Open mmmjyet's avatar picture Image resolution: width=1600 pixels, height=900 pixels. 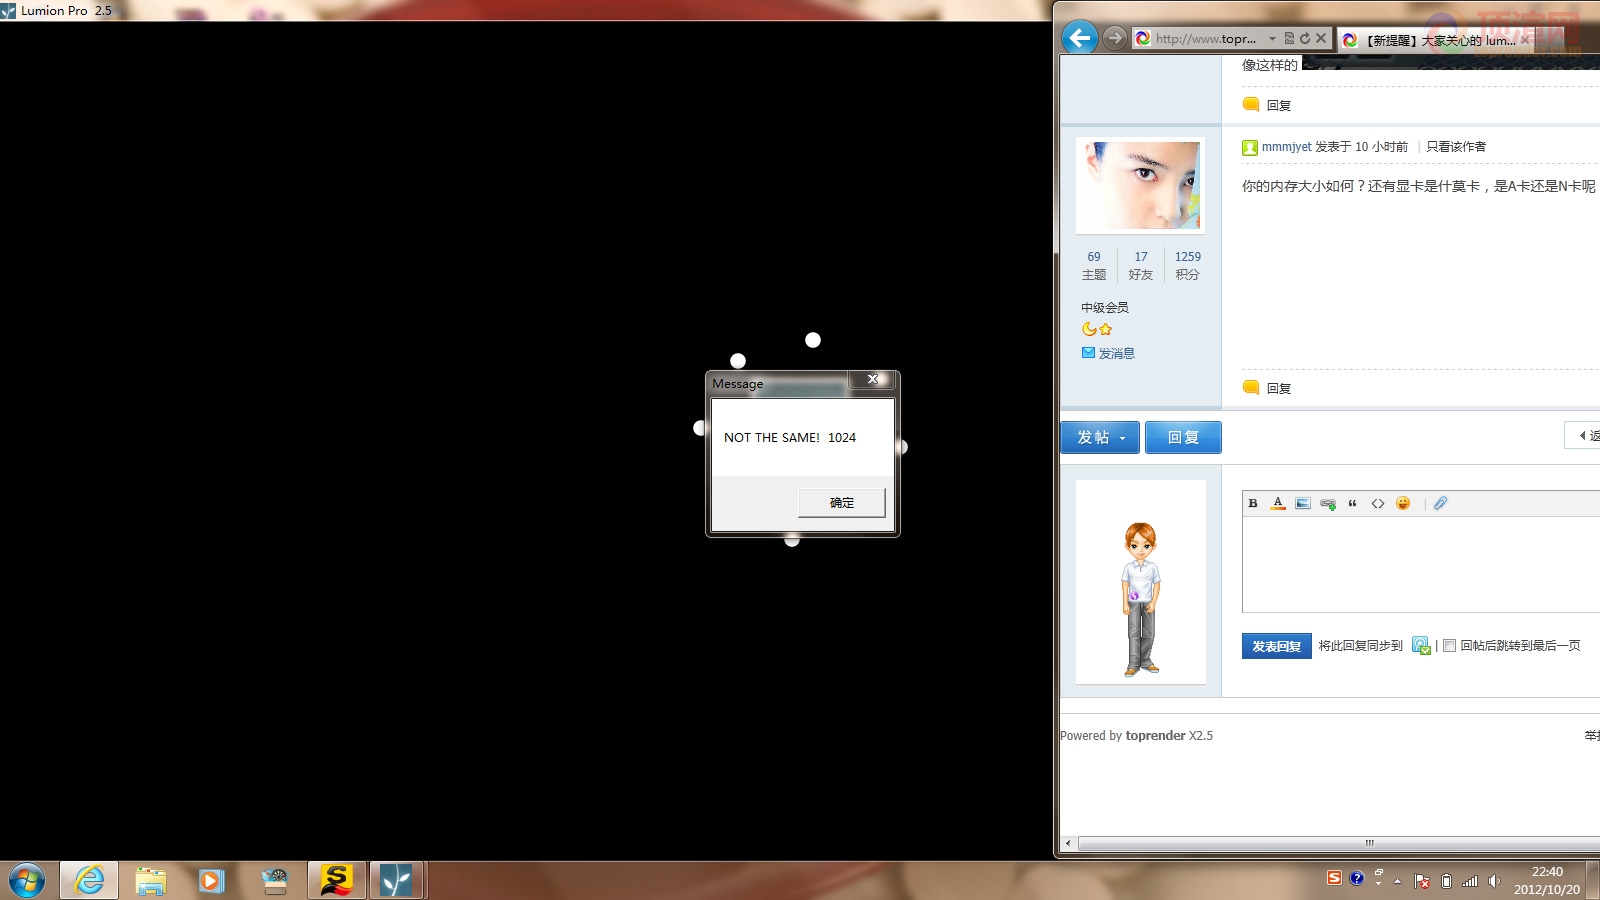click(1140, 186)
